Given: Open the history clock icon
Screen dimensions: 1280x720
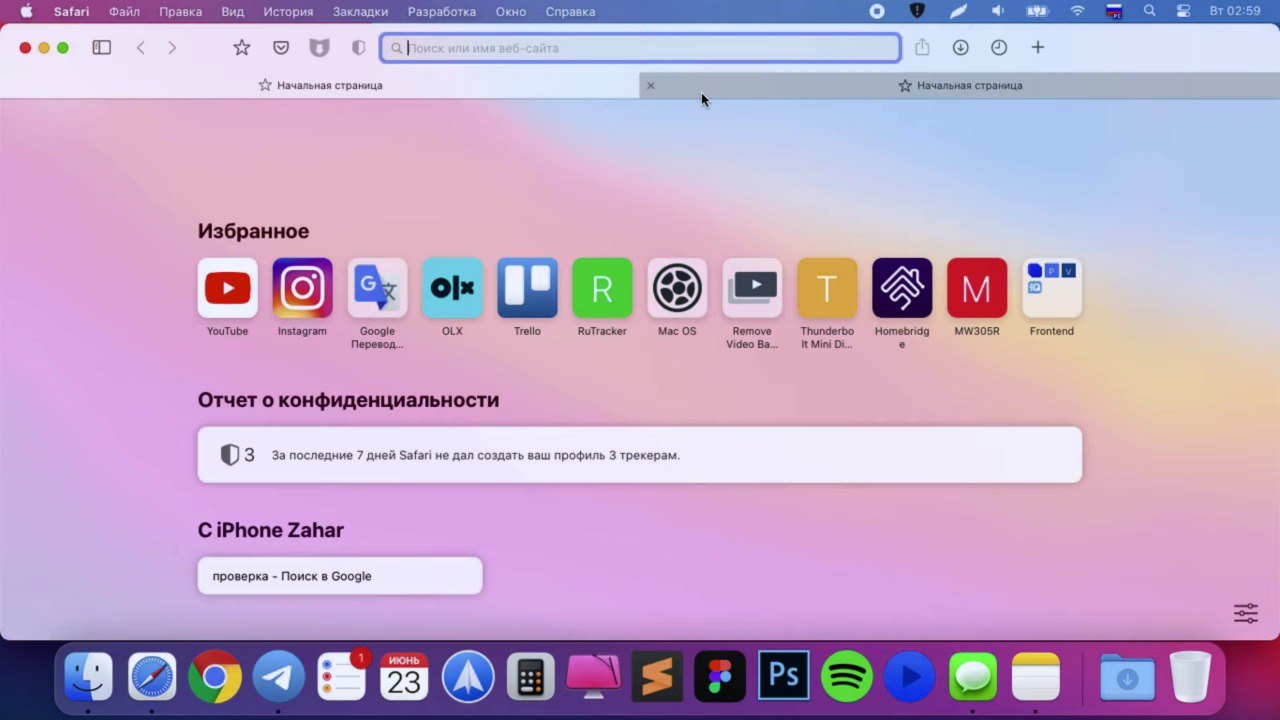Looking at the screenshot, I should pyautogui.click(x=999, y=47).
